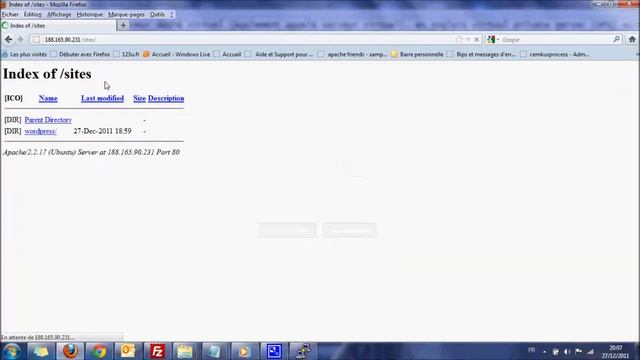Image resolution: width=640 pixels, height=360 pixels.
Task: Open 'Les plus visités' bookmark
Action: click(x=24, y=54)
